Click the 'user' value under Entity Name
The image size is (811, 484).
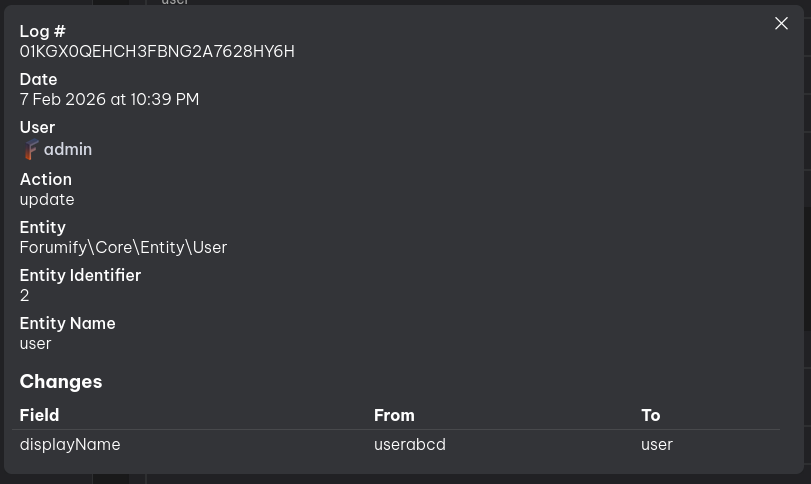click(35, 344)
